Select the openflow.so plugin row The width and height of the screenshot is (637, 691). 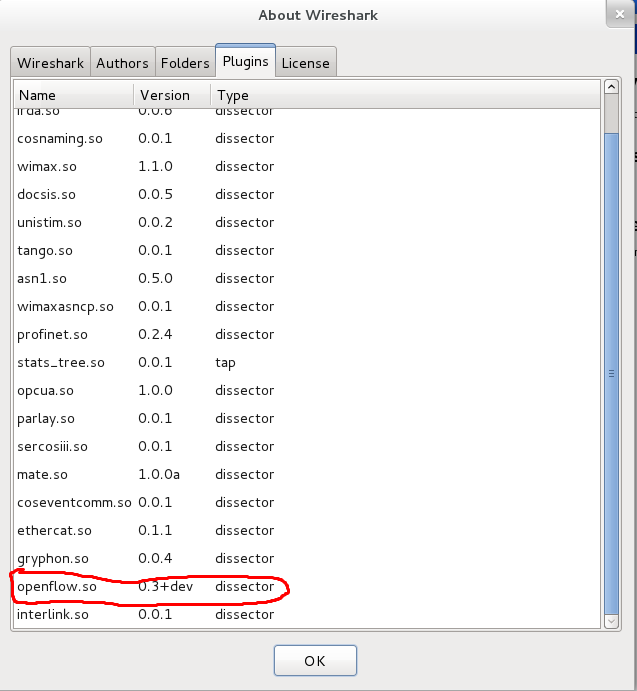307,587
